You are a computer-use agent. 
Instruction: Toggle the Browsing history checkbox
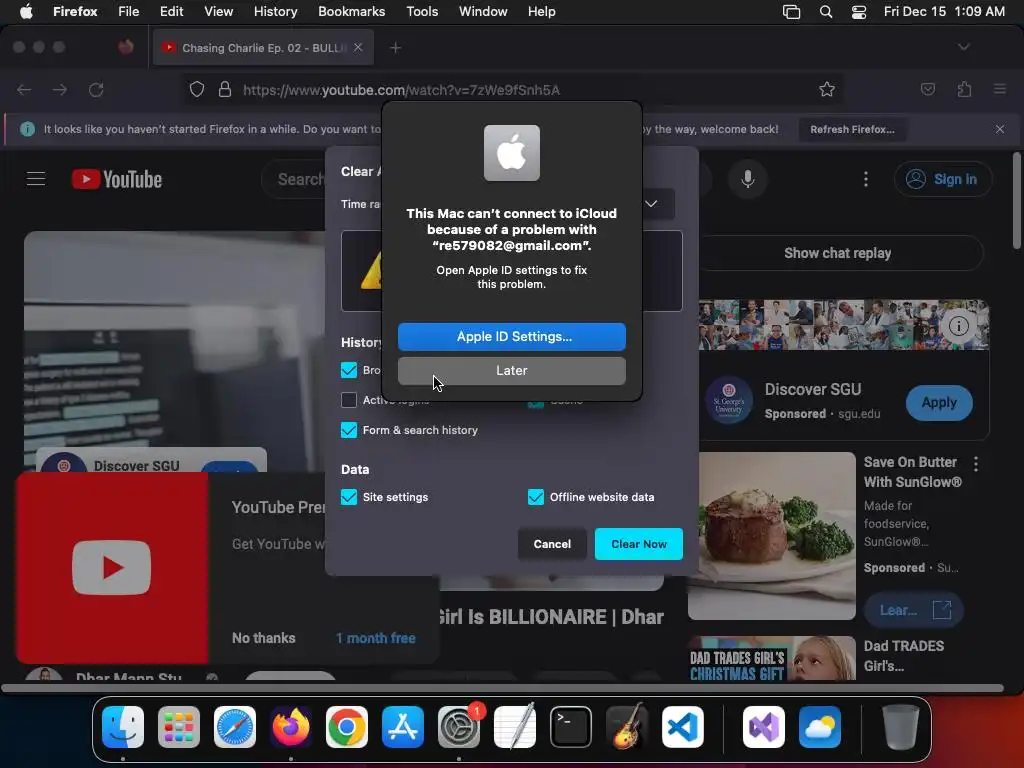[349, 370]
